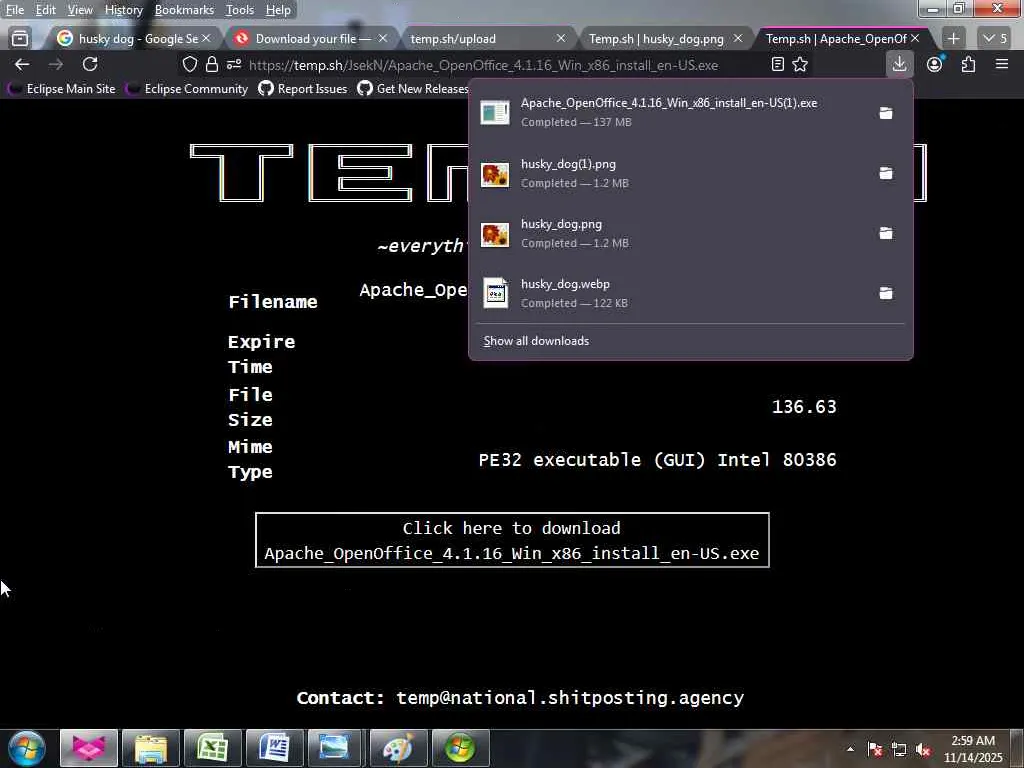Bookmark this page with the star
1024x768 pixels.
point(800,64)
